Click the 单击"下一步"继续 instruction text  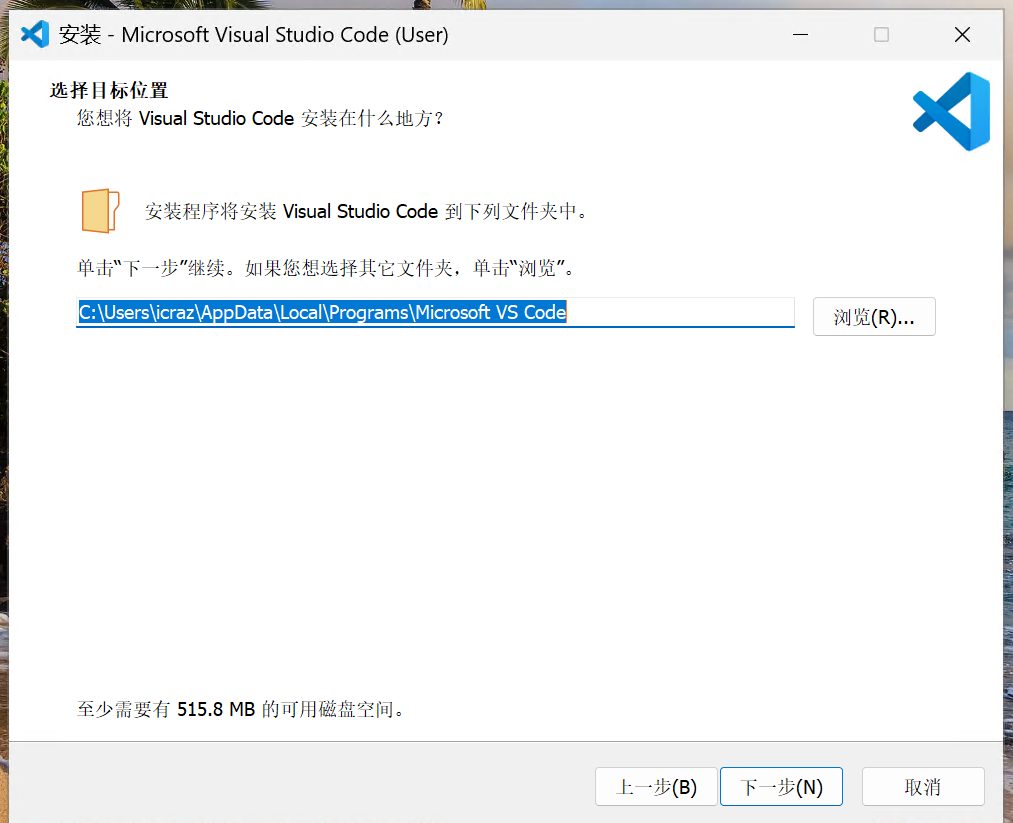[x=325, y=268]
